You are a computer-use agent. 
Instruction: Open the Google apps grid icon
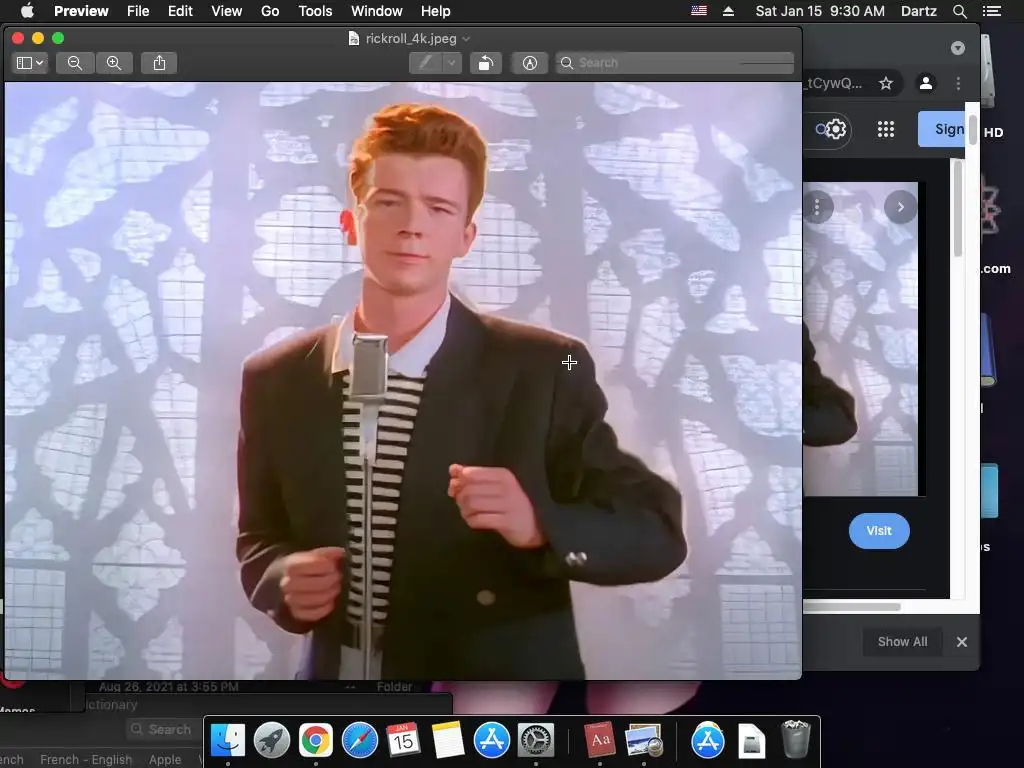[886, 129]
